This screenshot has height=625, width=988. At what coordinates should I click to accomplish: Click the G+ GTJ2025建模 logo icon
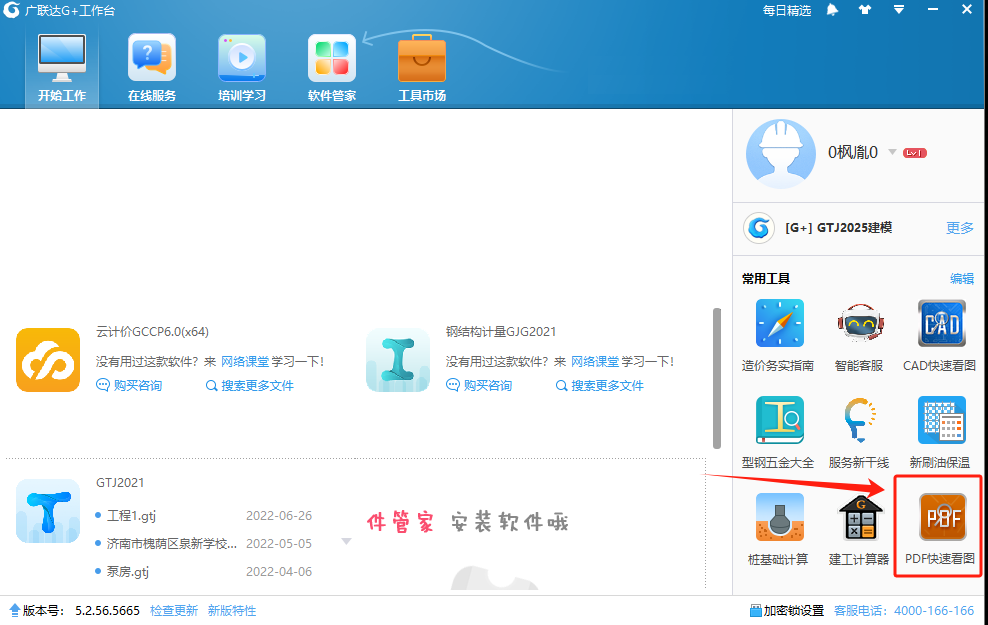click(759, 227)
